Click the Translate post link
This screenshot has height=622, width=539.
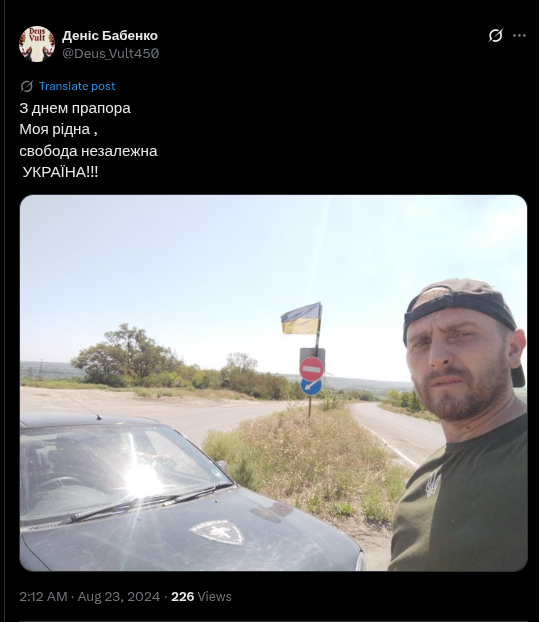pos(77,86)
